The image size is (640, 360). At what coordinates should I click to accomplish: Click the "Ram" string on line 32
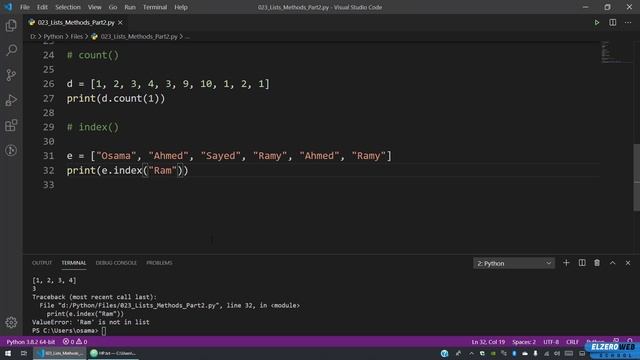coord(163,170)
